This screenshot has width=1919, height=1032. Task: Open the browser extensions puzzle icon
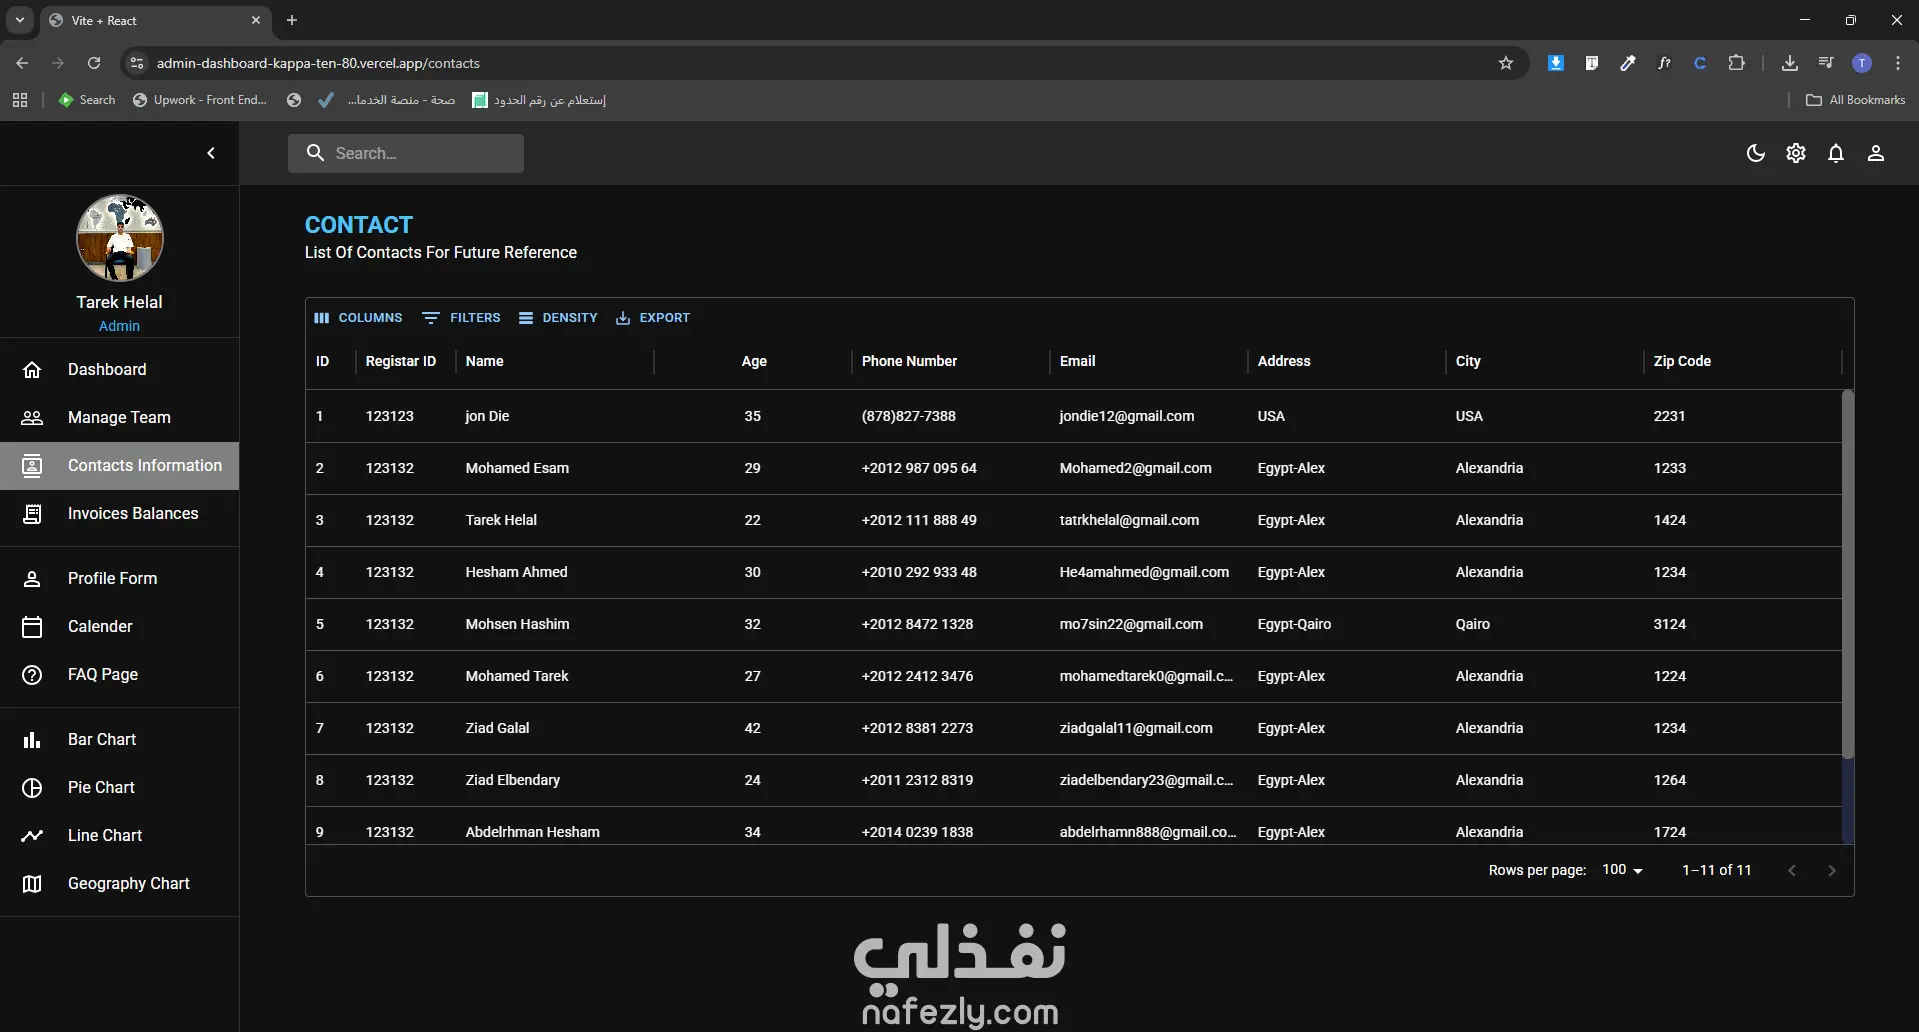1736,63
